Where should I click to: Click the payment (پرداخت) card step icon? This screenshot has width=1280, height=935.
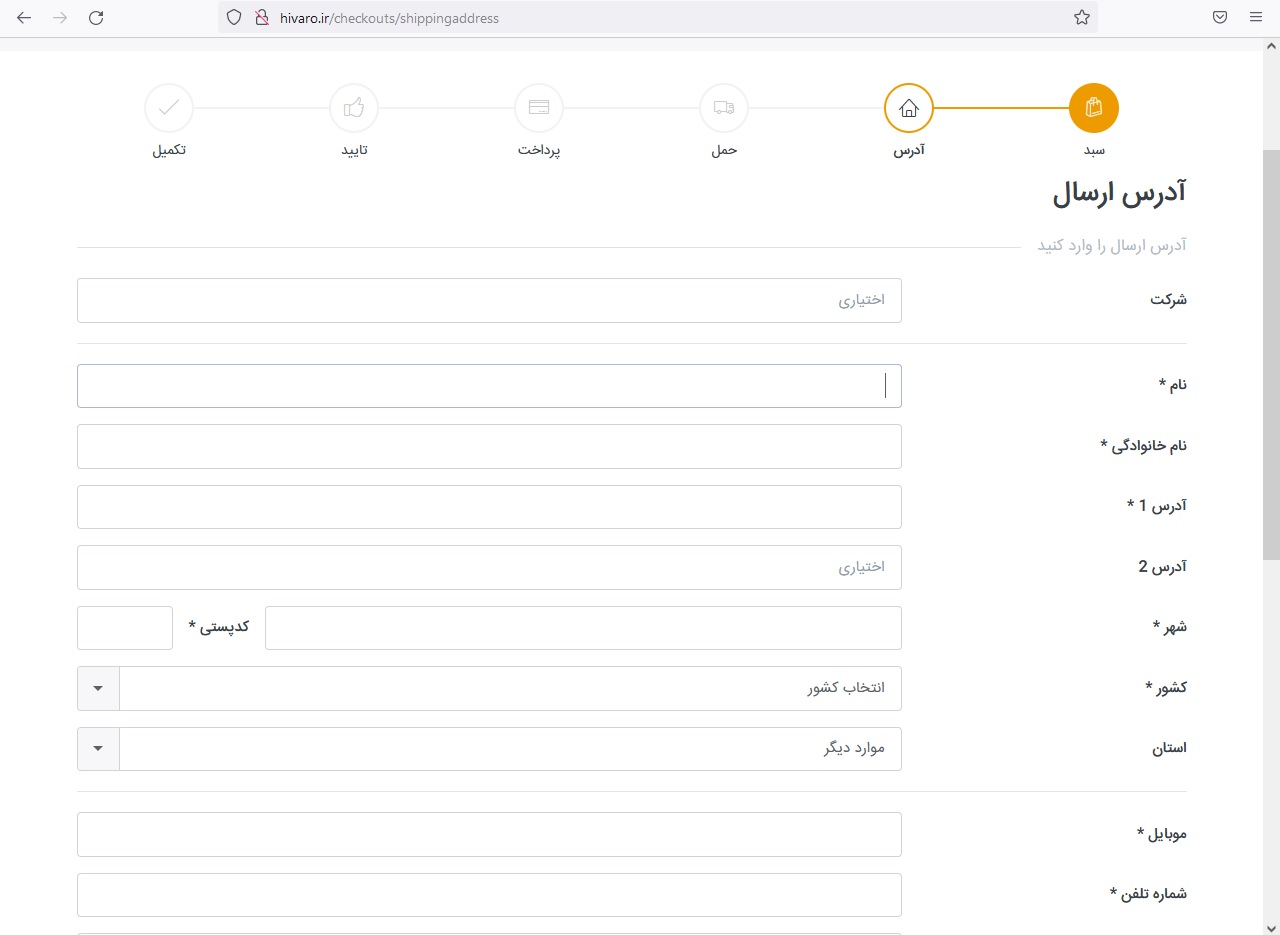point(539,108)
